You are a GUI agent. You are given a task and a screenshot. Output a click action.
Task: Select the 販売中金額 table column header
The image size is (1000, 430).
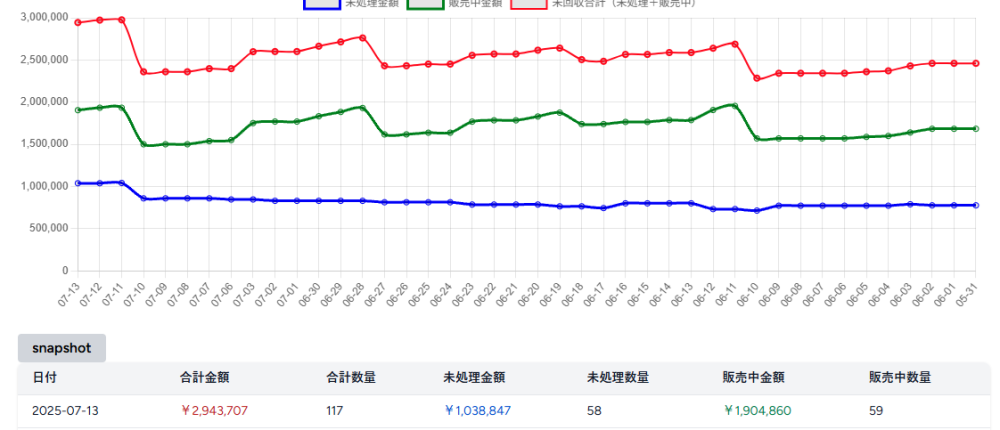[x=753, y=378]
